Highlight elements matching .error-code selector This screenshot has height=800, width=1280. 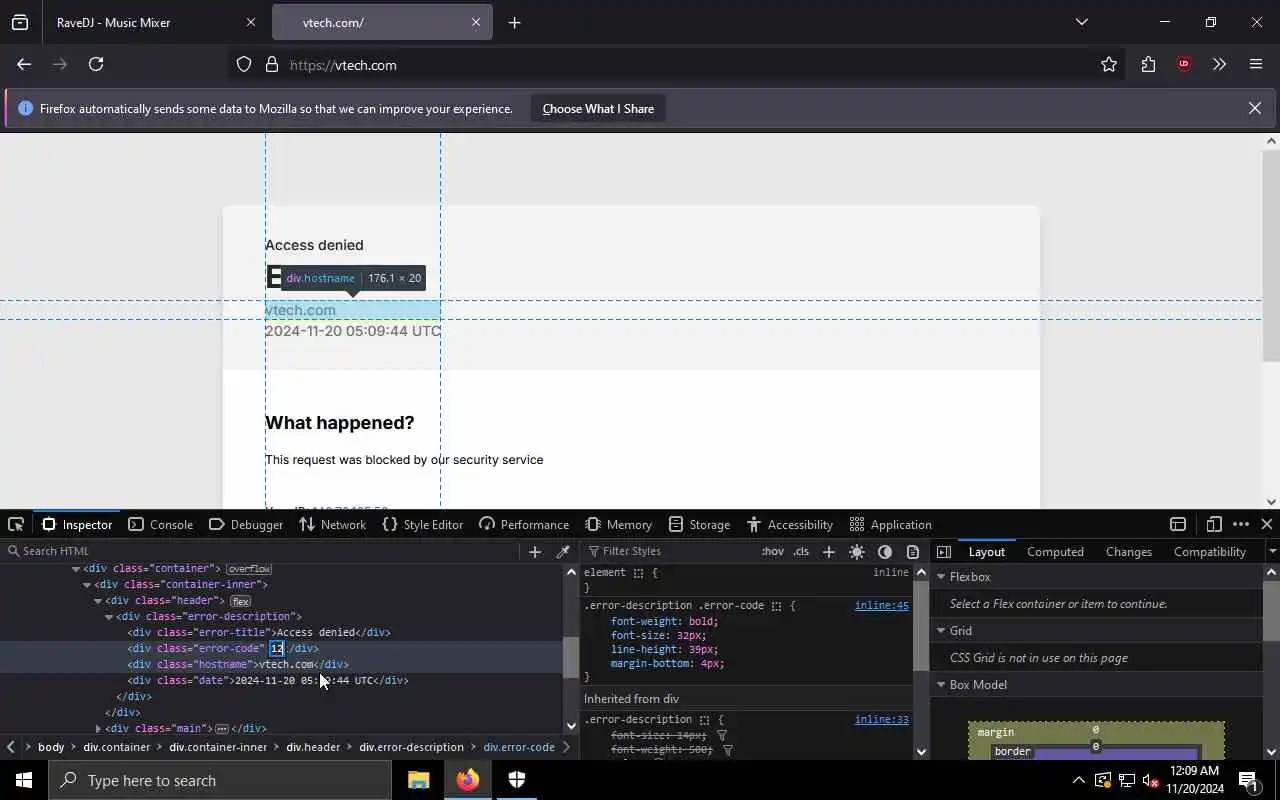pyautogui.click(x=776, y=606)
